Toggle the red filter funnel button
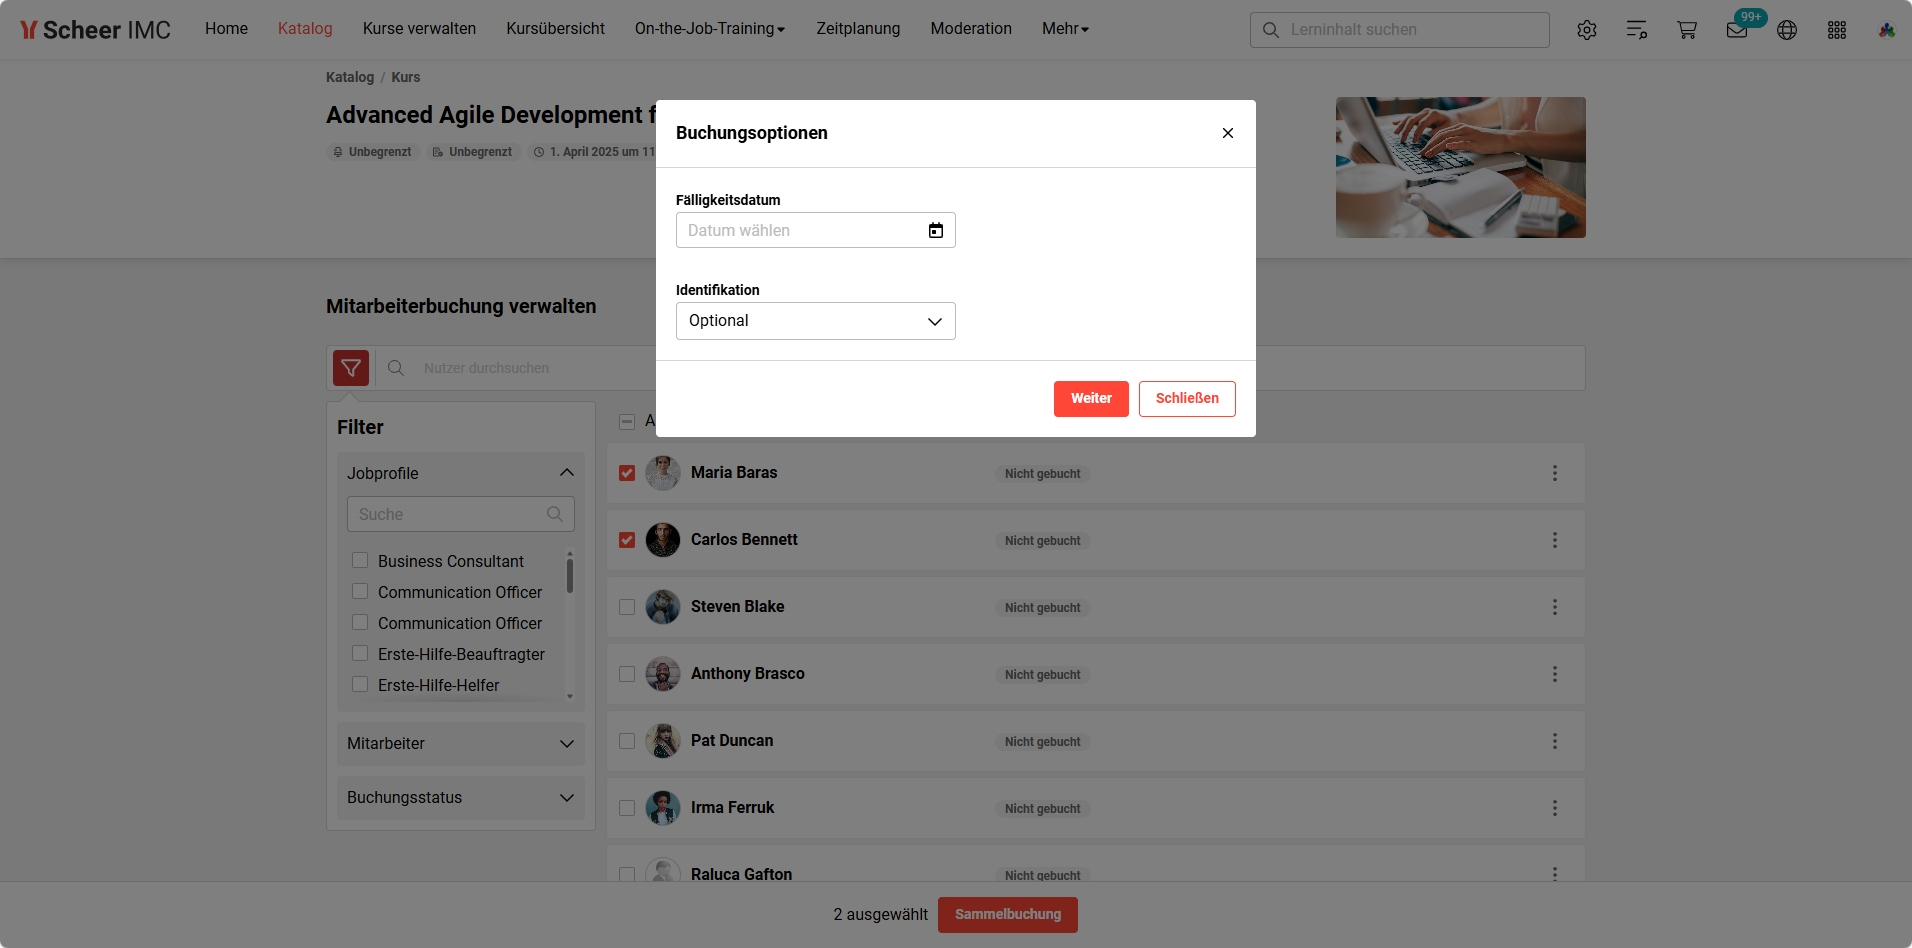Screen dimensions: 1912x948 (351, 368)
